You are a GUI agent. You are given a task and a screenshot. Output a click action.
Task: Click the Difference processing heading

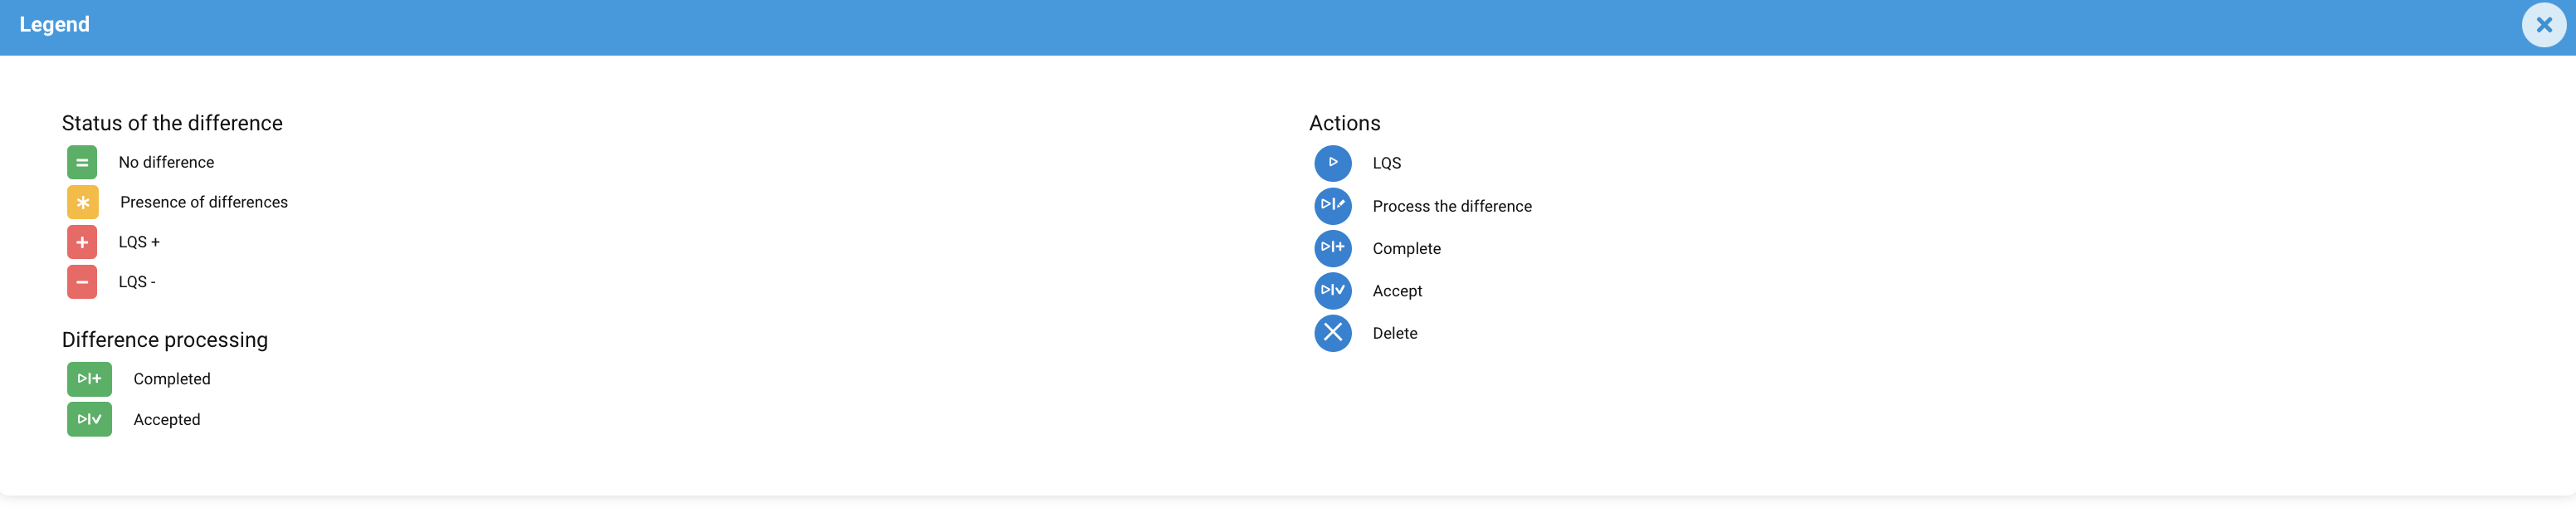[x=165, y=340]
